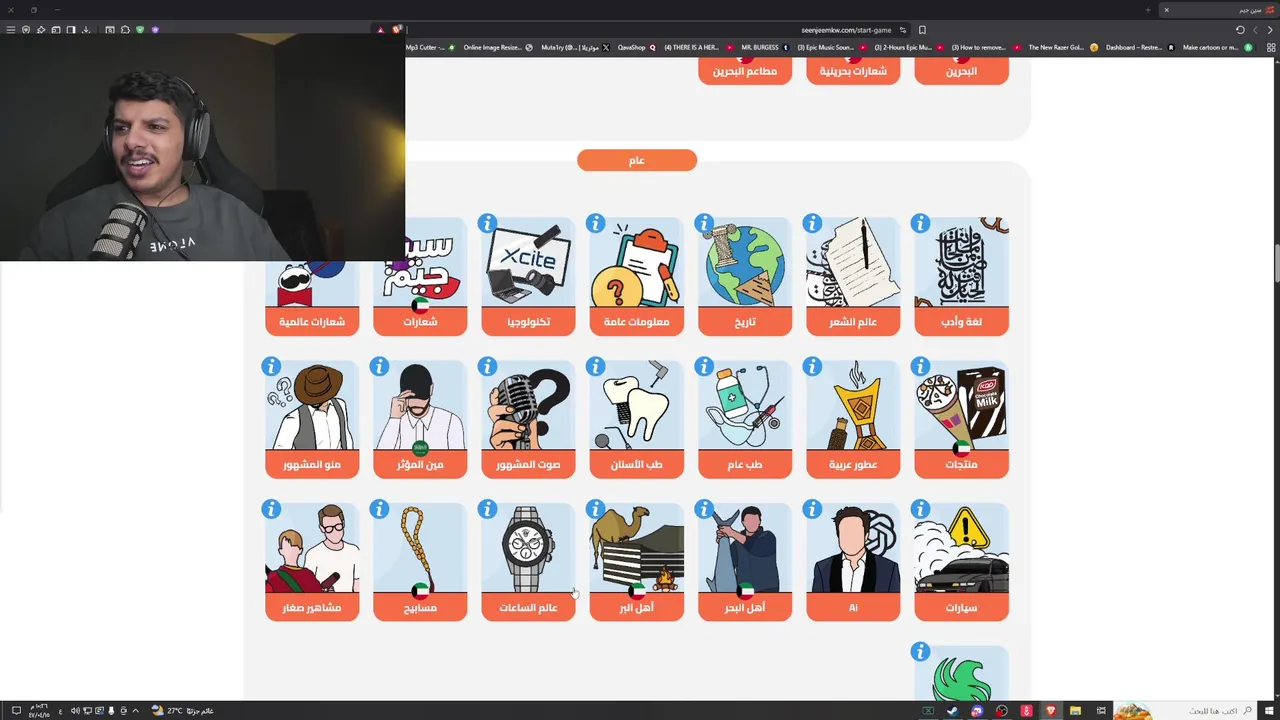The height and width of the screenshot is (720, 1280).
Task: View info for منتجات category
Action: pyautogui.click(x=920, y=367)
